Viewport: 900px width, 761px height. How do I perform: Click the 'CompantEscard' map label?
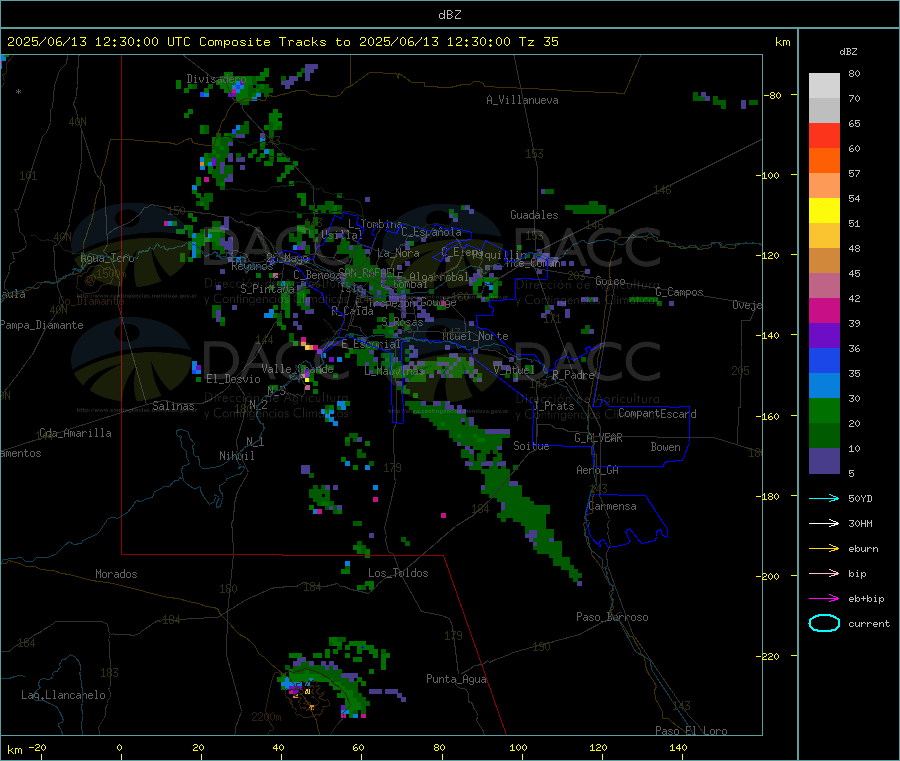point(657,414)
